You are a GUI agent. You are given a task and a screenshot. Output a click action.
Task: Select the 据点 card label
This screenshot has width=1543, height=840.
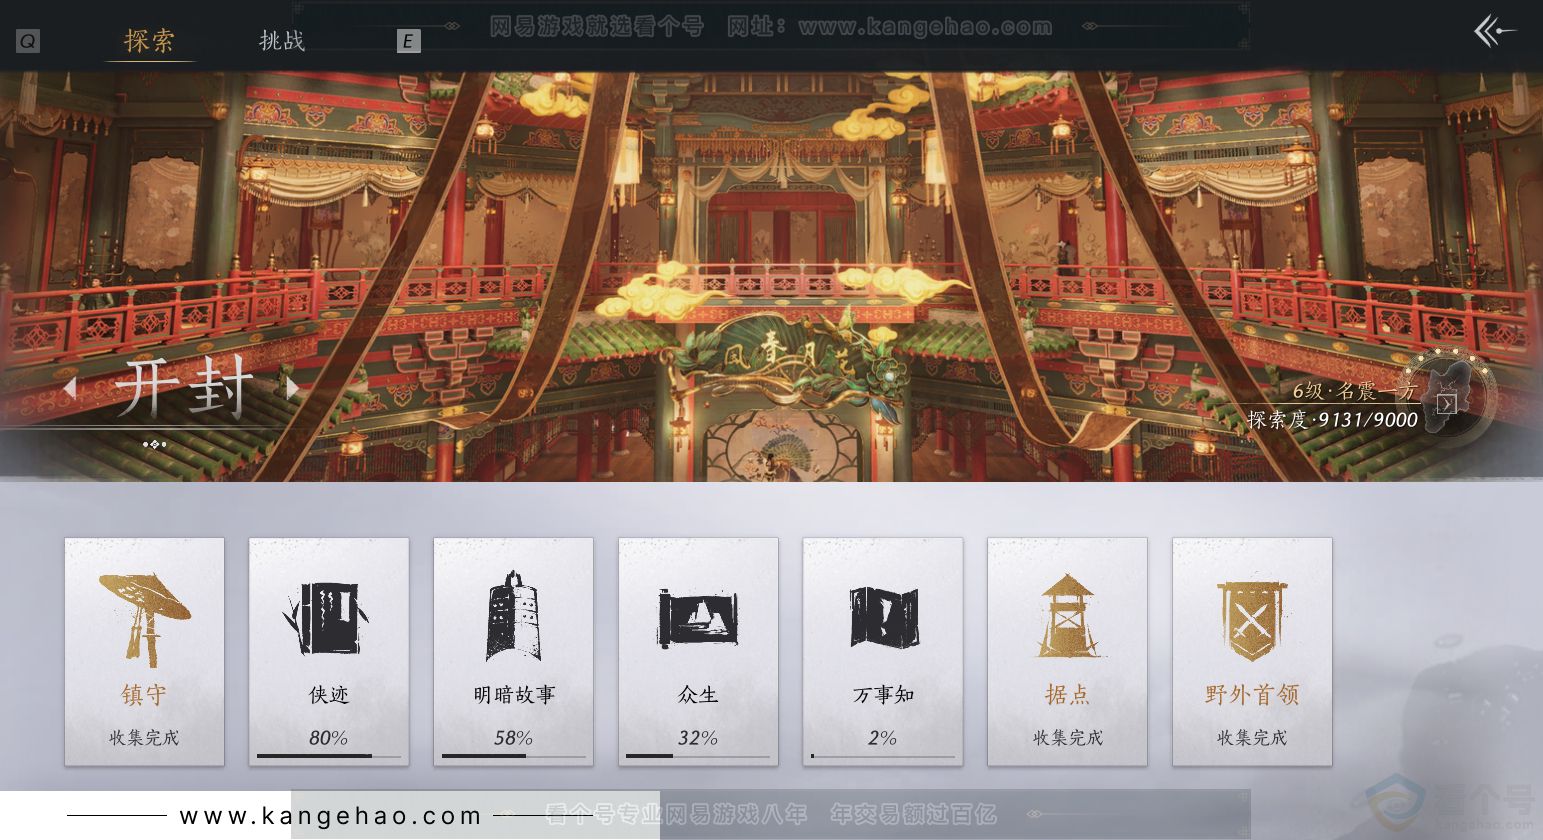pyautogui.click(x=1067, y=695)
